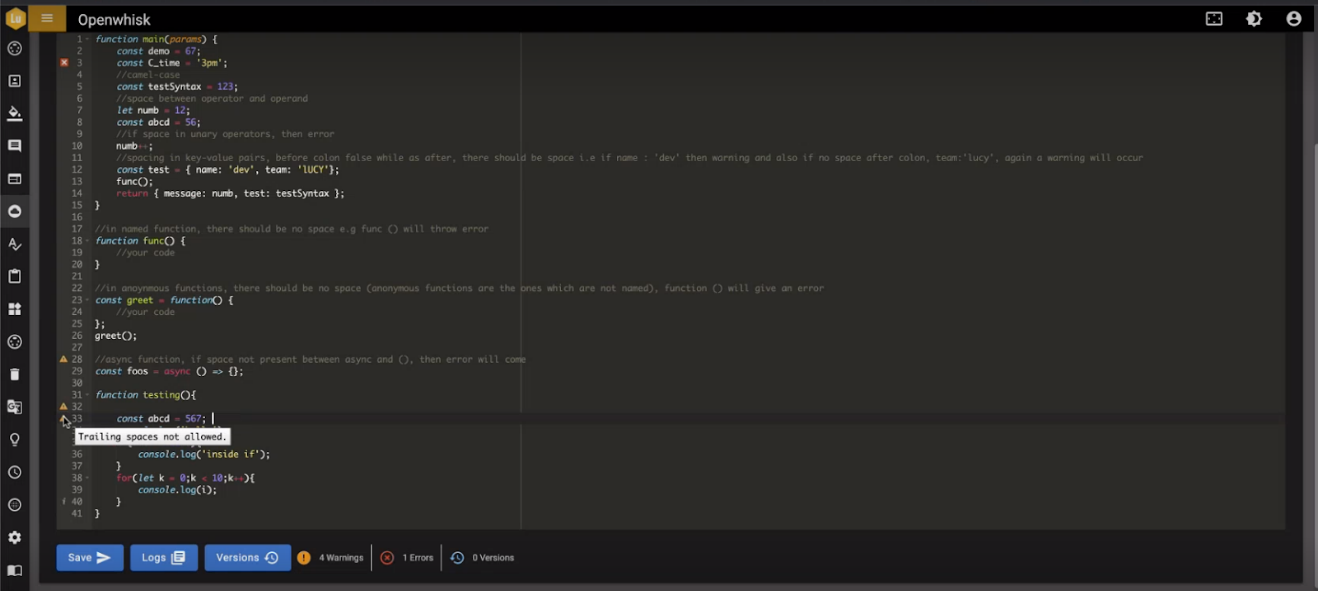Open the widgets sidebar icon
Viewport: 1318px width, 591px height.
[x=15, y=309]
